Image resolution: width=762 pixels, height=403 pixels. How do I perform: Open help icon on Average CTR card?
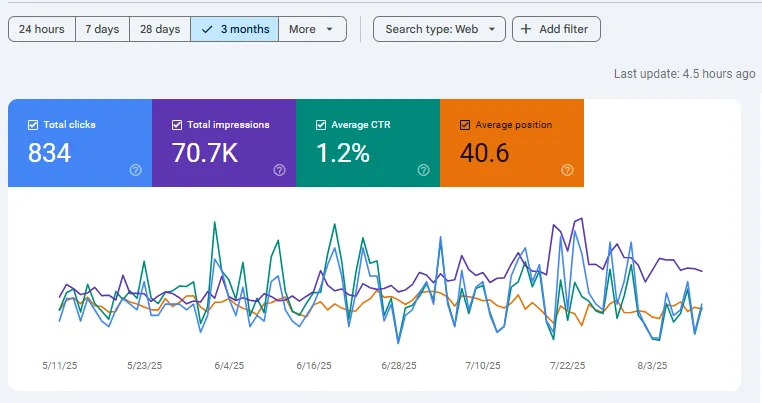click(423, 170)
